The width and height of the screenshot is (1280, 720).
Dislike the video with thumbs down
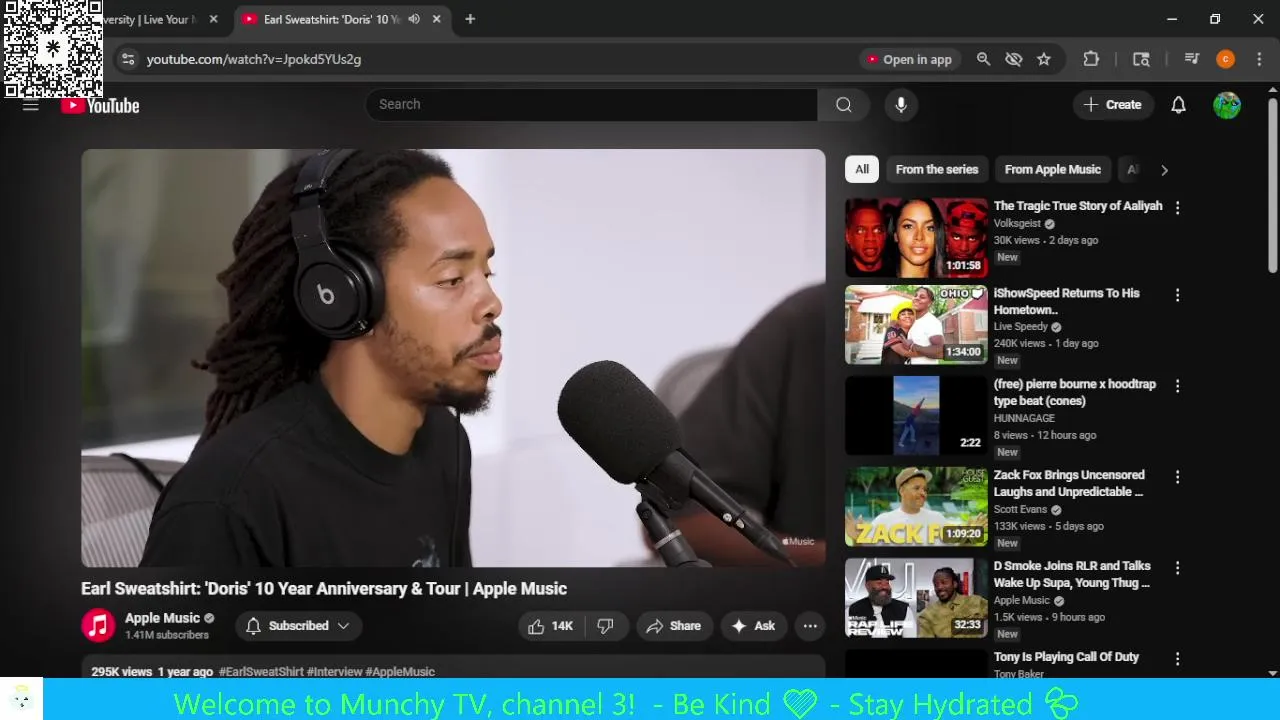[606, 626]
